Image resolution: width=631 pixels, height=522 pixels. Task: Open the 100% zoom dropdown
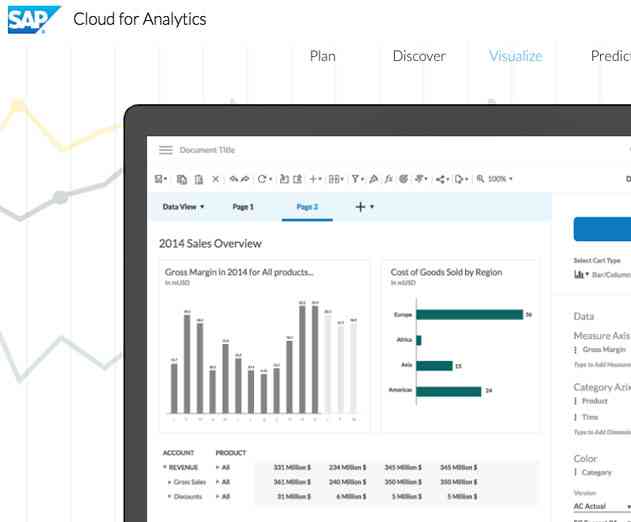pos(500,179)
